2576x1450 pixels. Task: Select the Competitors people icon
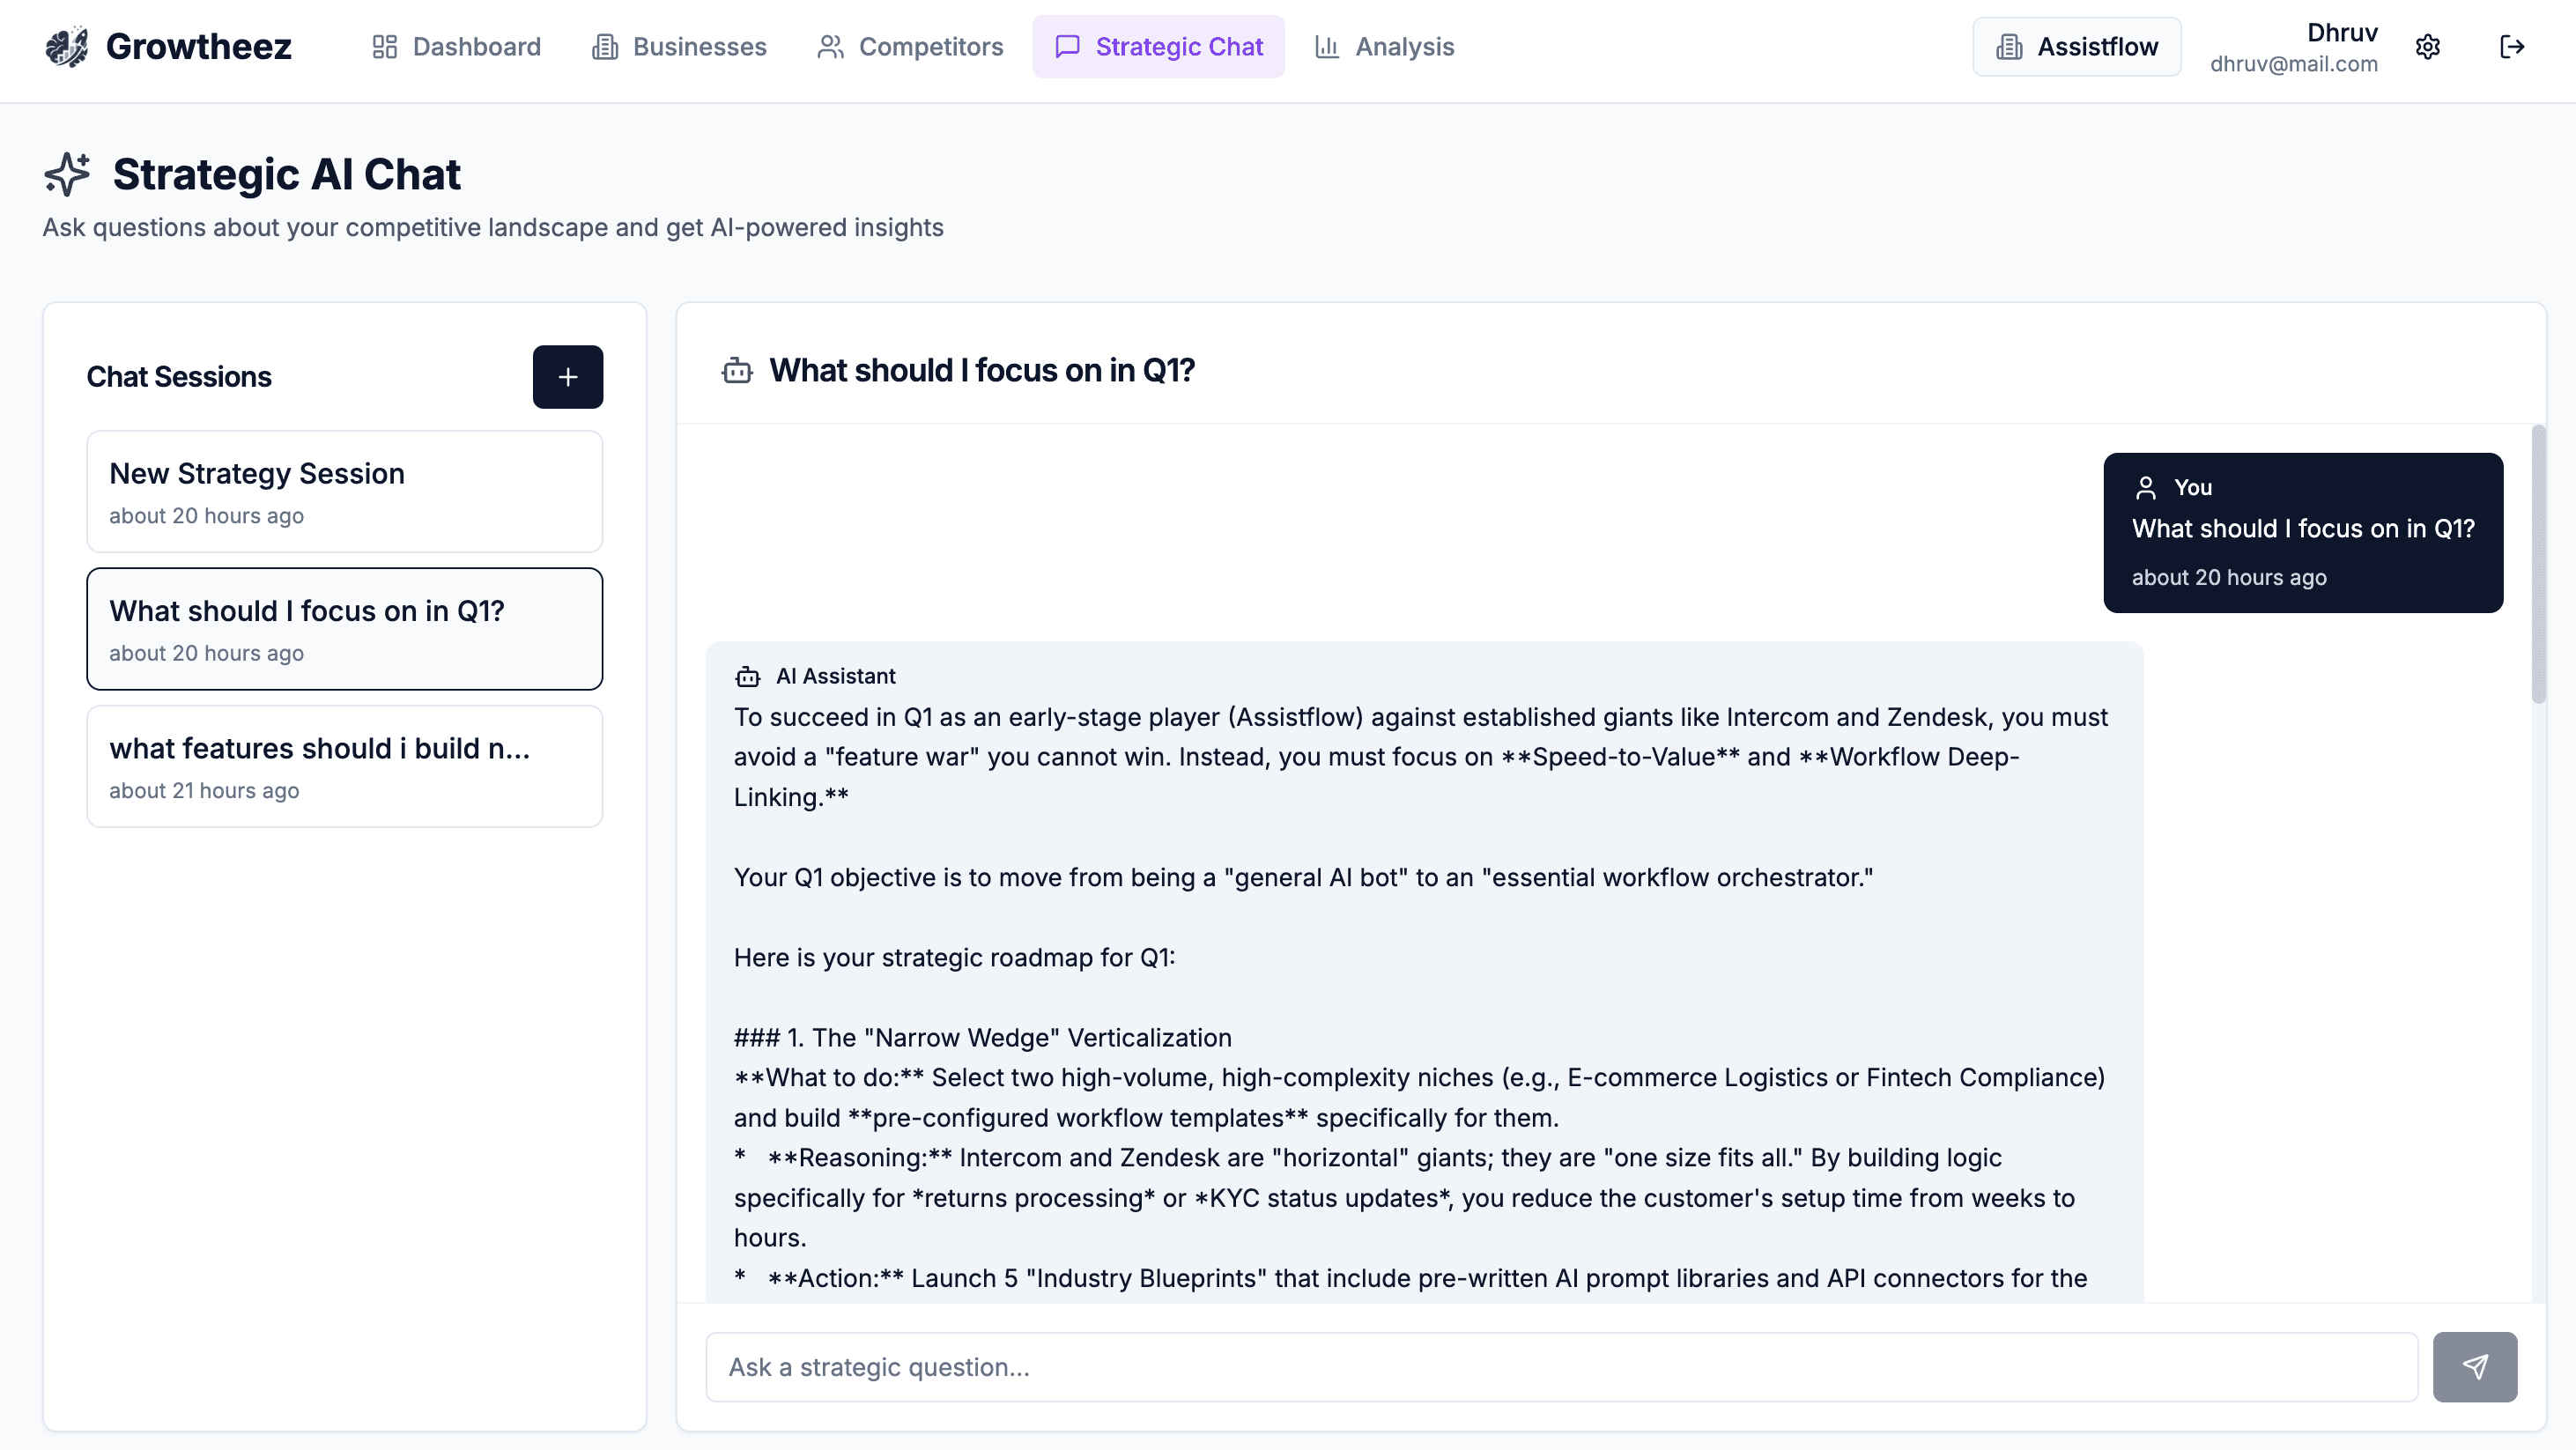pyautogui.click(x=829, y=46)
